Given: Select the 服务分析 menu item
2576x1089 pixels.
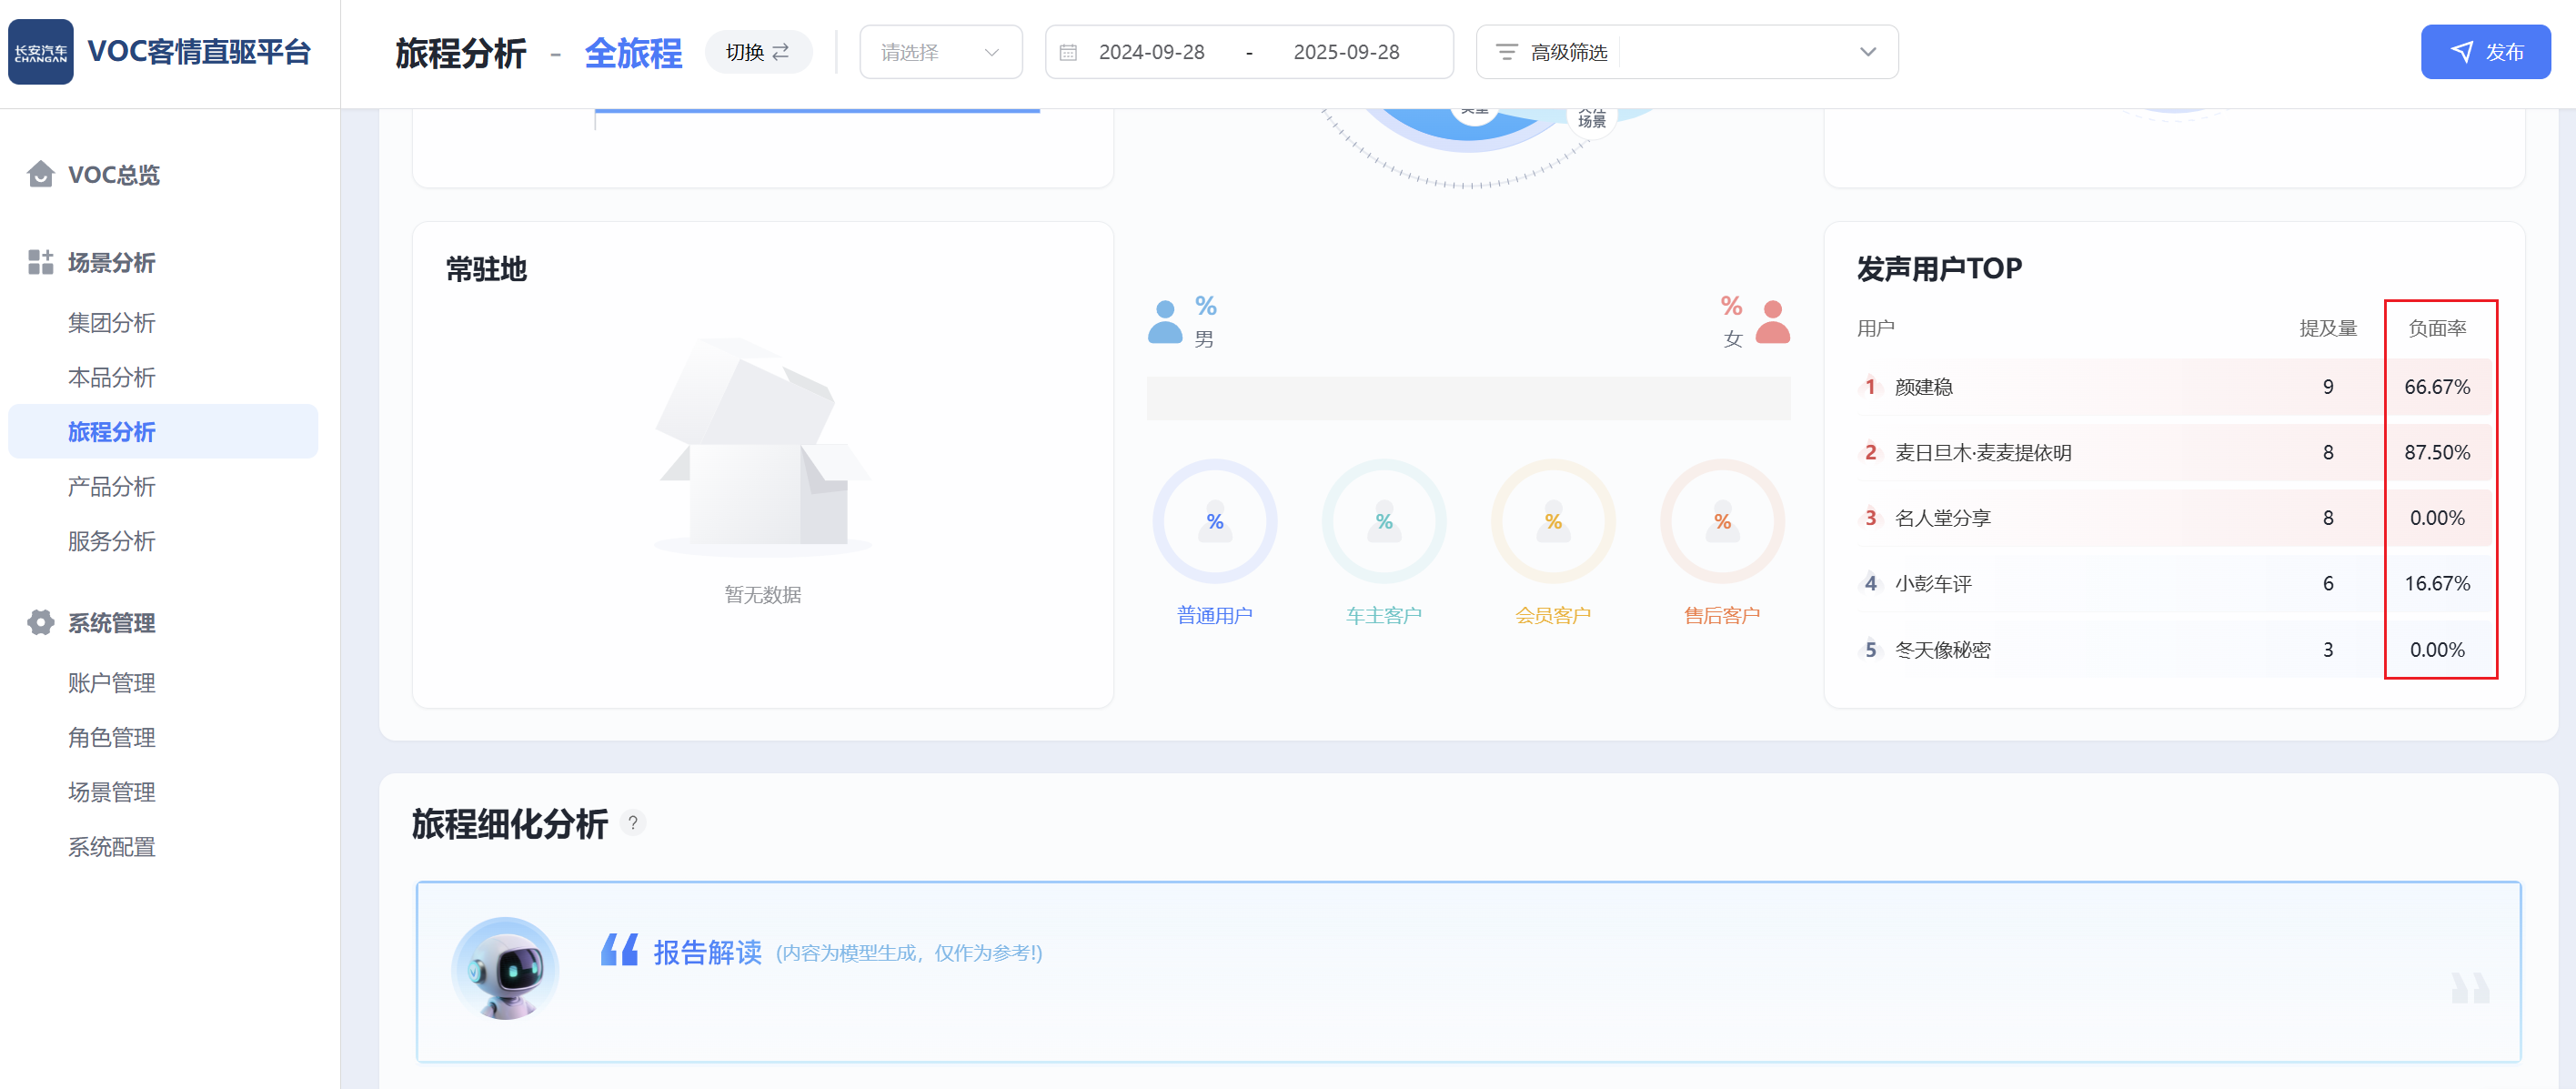Looking at the screenshot, I should (111, 541).
